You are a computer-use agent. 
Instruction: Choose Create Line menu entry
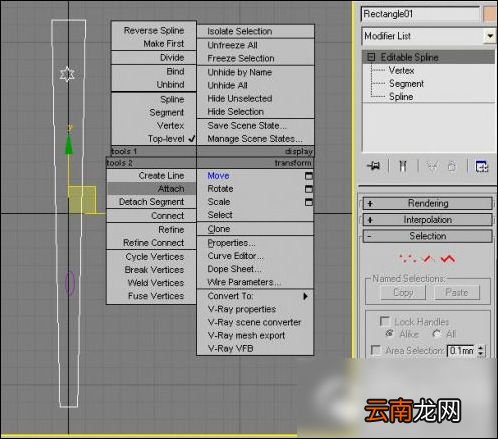tap(151, 175)
